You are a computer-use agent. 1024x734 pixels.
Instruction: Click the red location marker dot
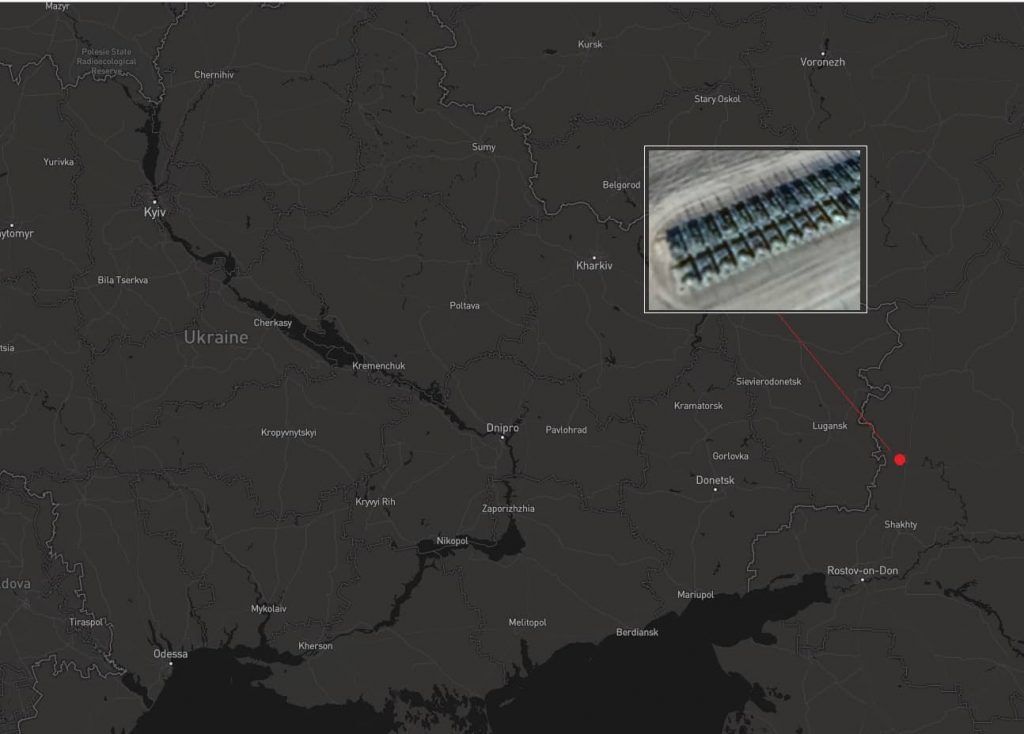[x=900, y=460]
